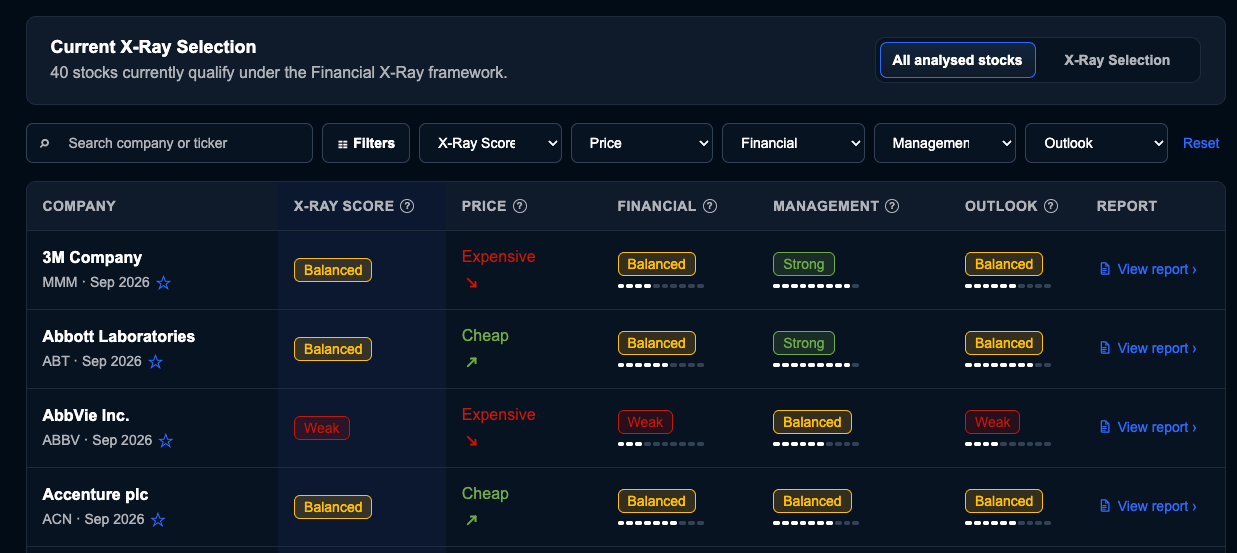Viewport: 1237px width, 553px height.
Task: Open the Price filter dropdown
Action: coord(641,143)
